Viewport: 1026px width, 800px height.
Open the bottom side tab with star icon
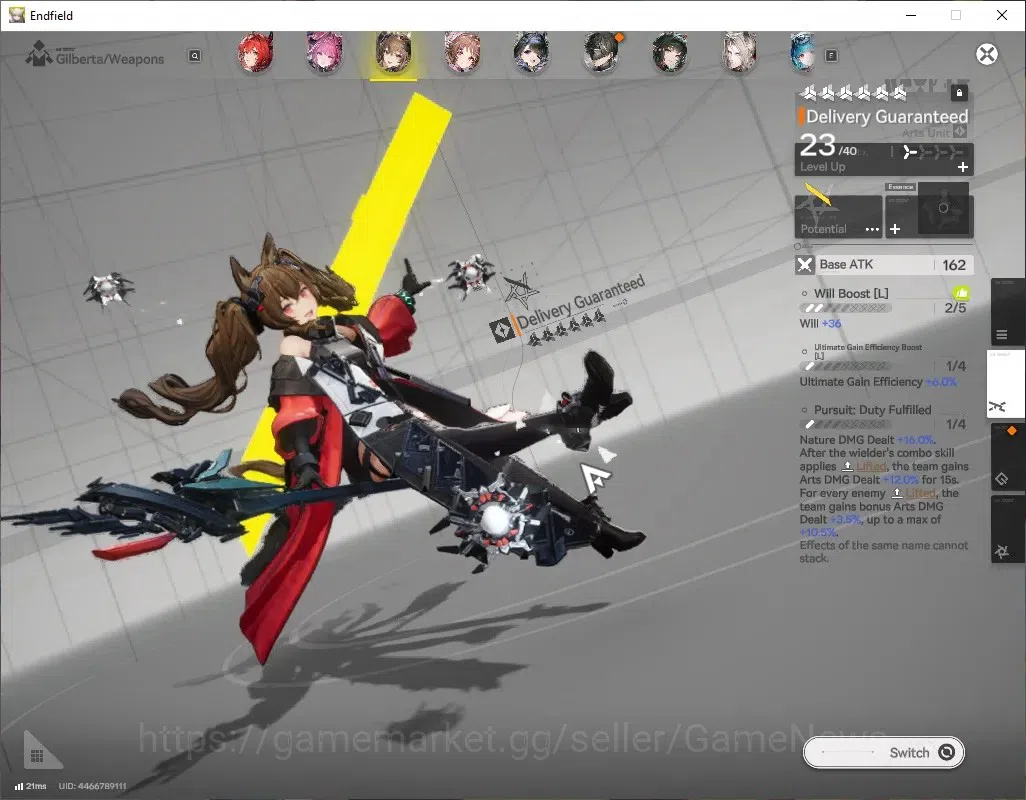(1007, 529)
